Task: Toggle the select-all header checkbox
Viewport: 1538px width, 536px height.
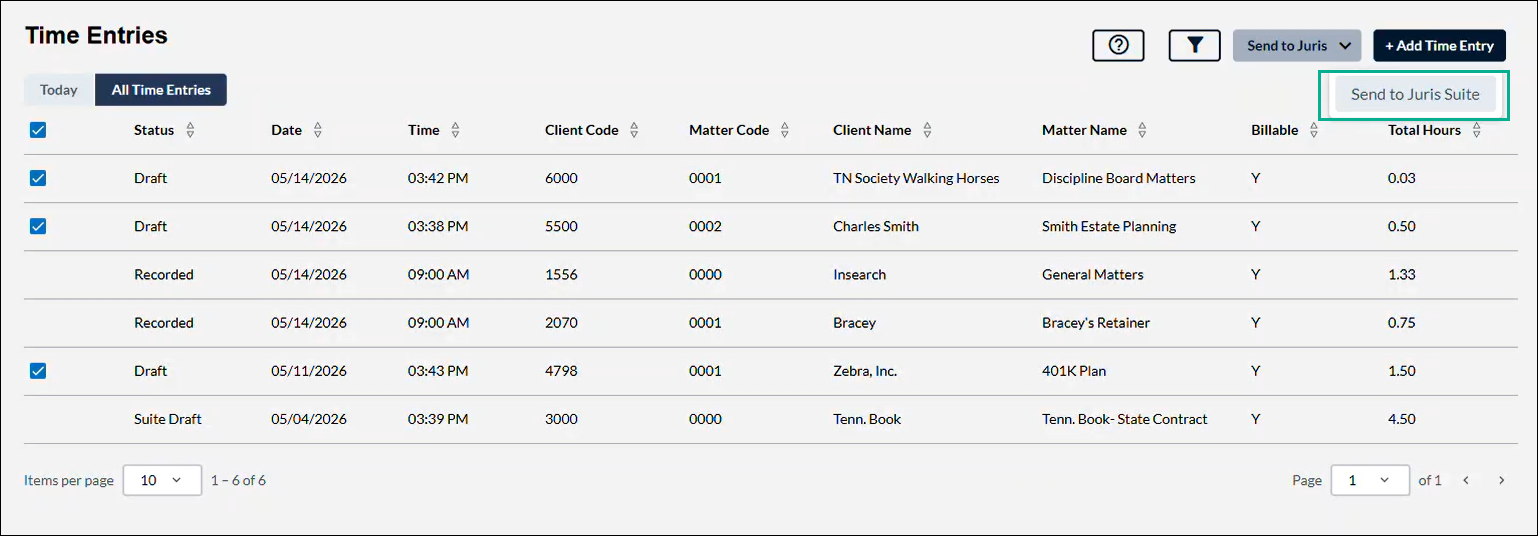Action: pos(38,130)
